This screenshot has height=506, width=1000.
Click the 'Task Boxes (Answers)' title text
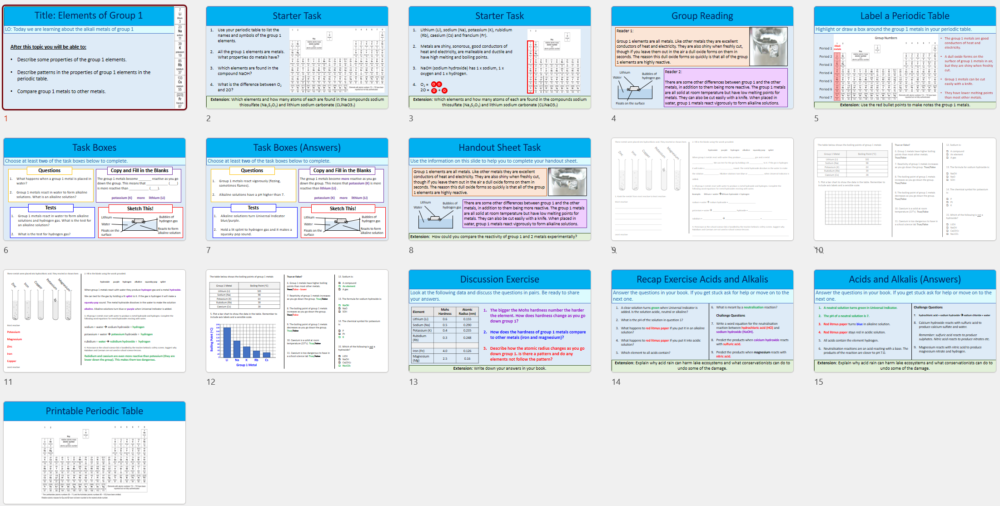coord(297,147)
